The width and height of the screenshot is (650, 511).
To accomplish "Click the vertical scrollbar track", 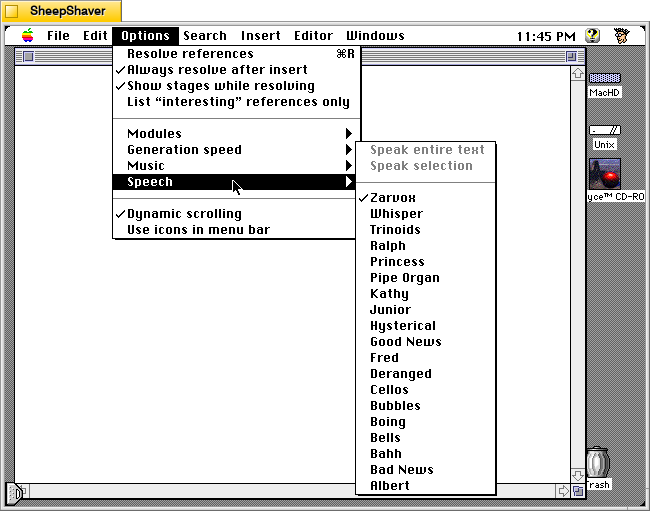I will tap(578, 274).
